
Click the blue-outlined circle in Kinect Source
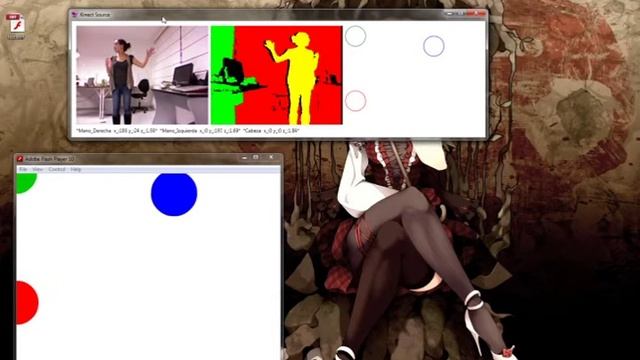click(x=433, y=46)
